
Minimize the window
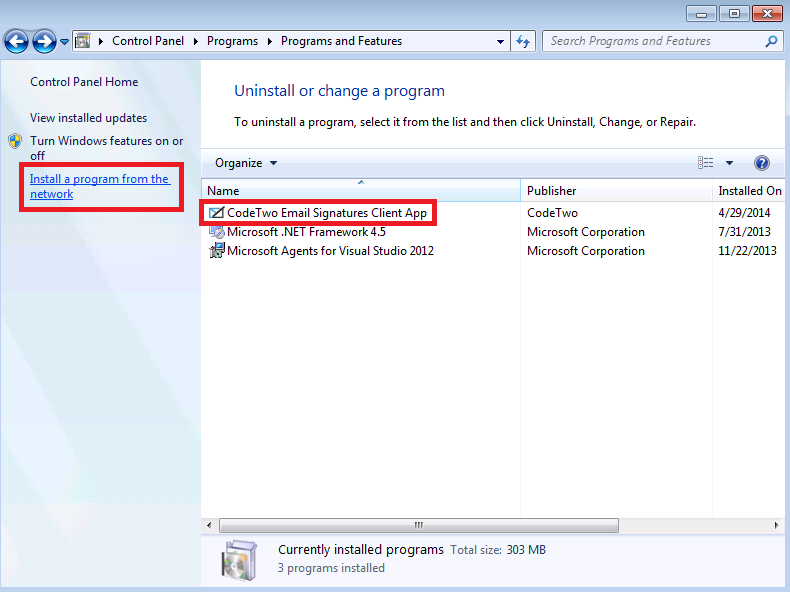[701, 14]
